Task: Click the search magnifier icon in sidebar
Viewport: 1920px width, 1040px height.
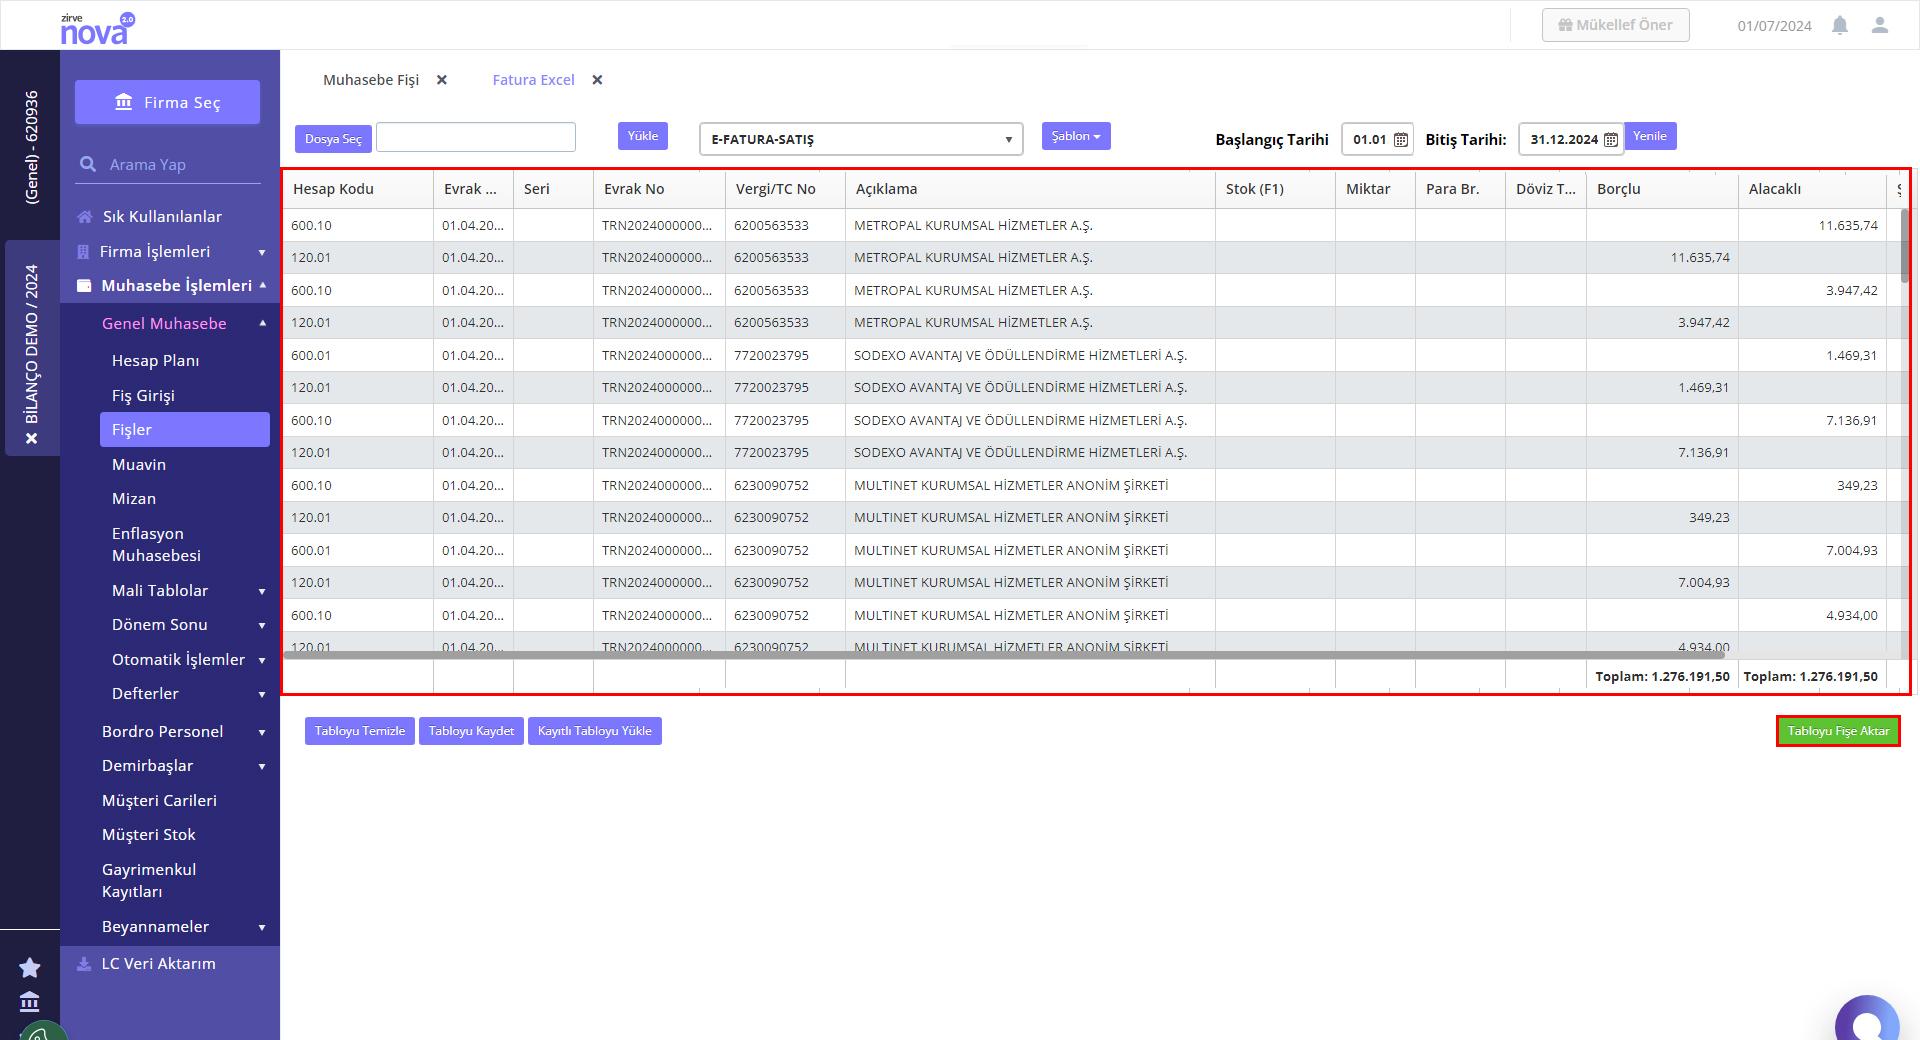Action: coord(88,164)
